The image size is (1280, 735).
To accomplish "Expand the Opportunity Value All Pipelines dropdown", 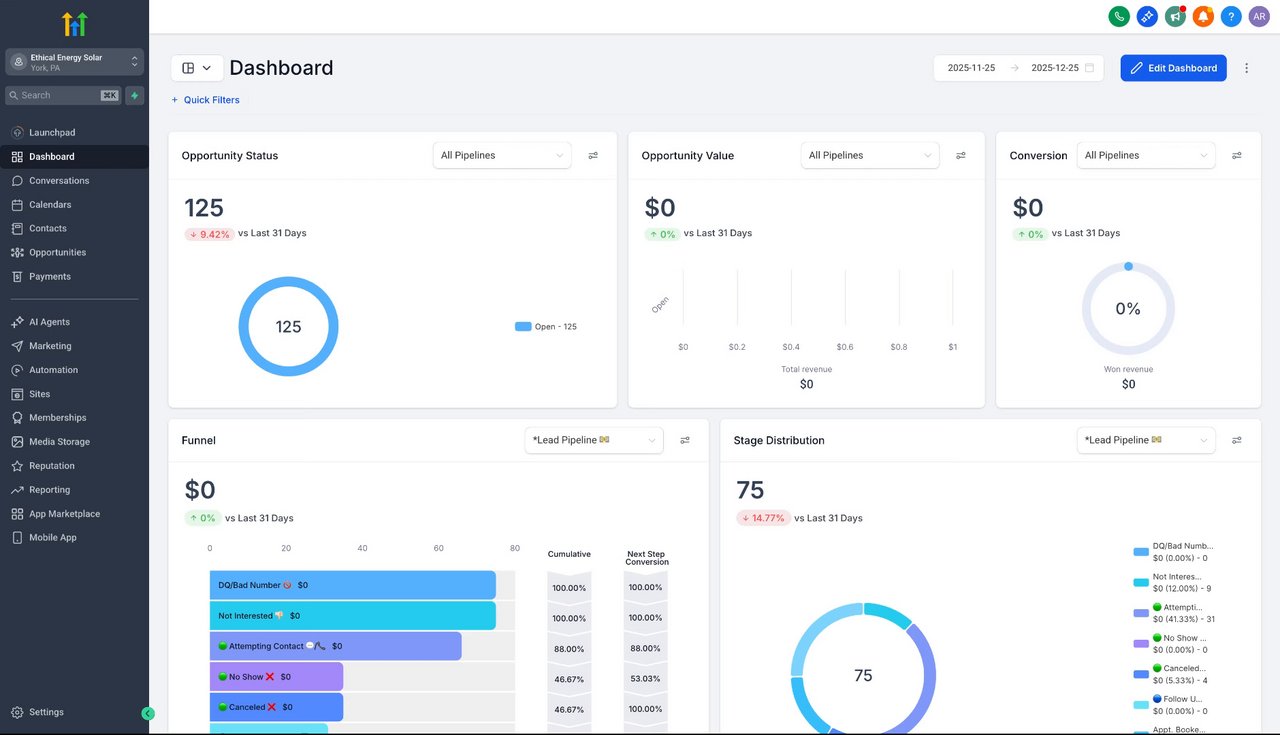I will pos(870,155).
